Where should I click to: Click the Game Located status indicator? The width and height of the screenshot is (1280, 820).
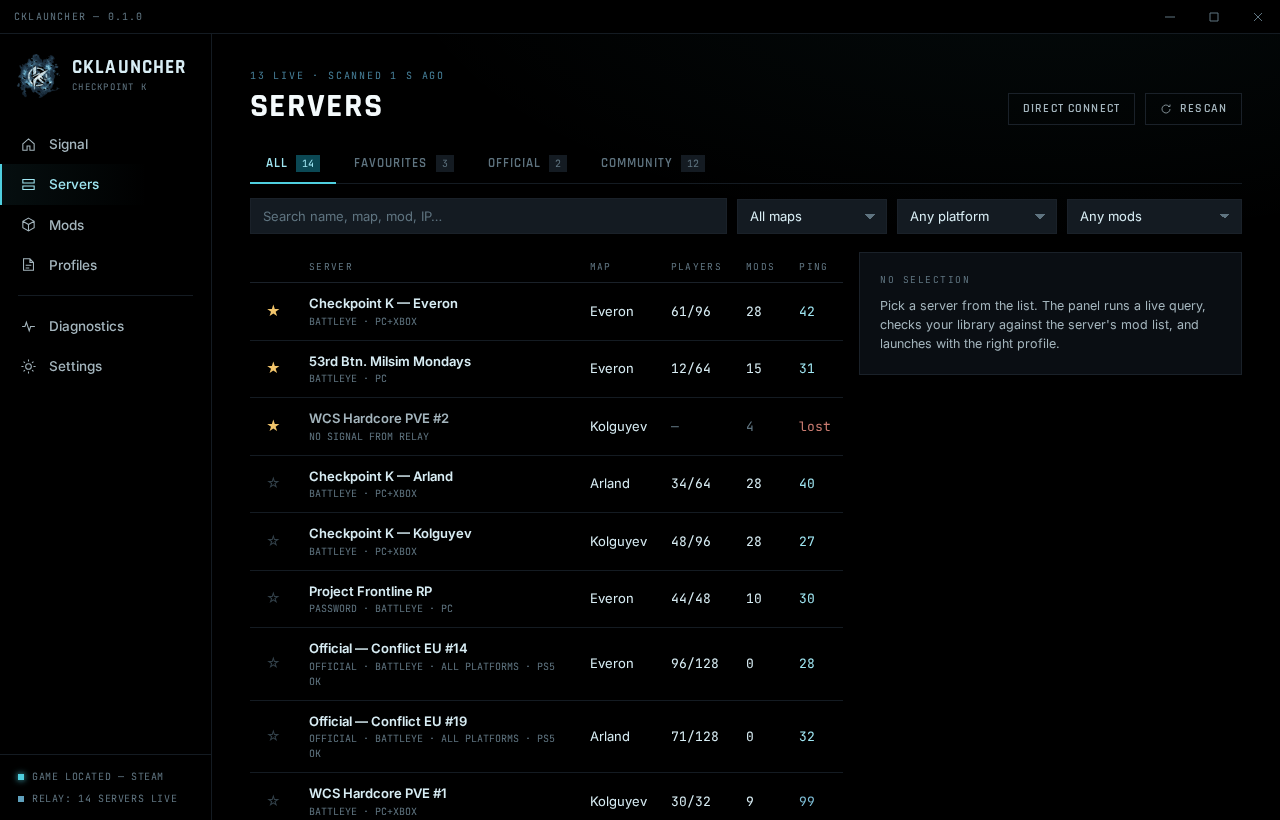point(21,776)
